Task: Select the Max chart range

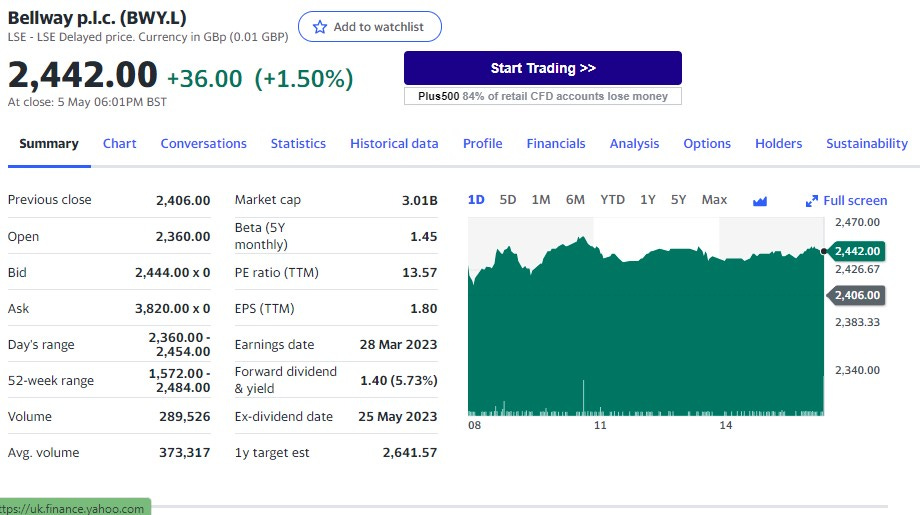Action: coord(714,200)
